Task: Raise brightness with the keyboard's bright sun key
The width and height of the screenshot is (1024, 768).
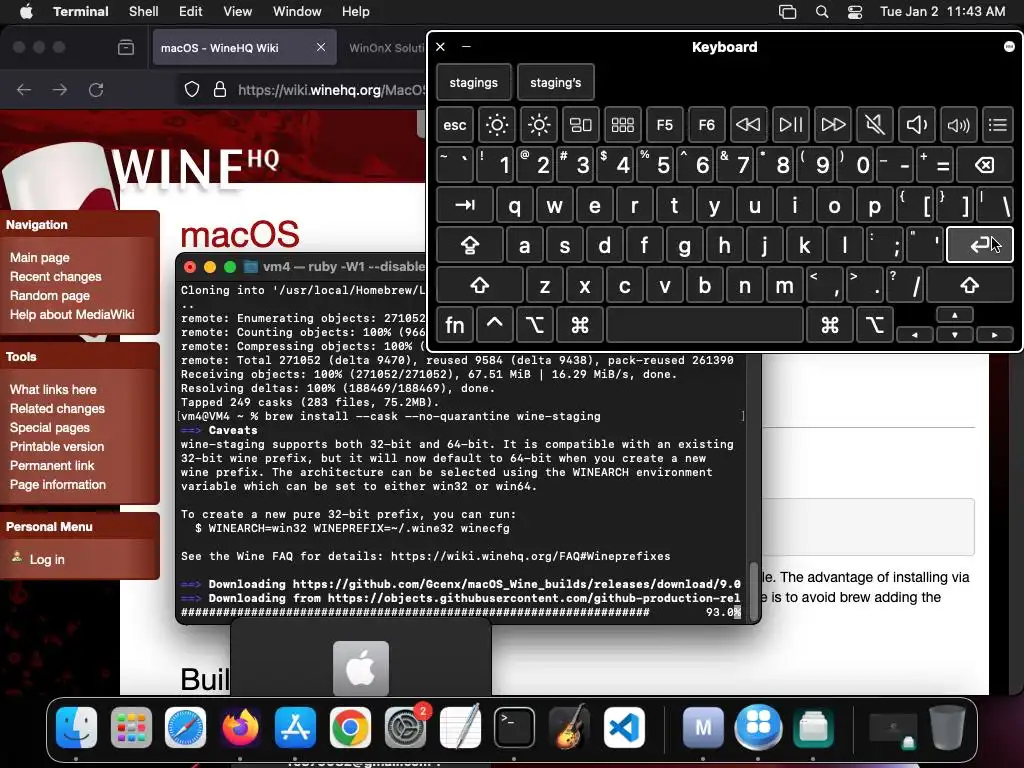Action: point(539,125)
